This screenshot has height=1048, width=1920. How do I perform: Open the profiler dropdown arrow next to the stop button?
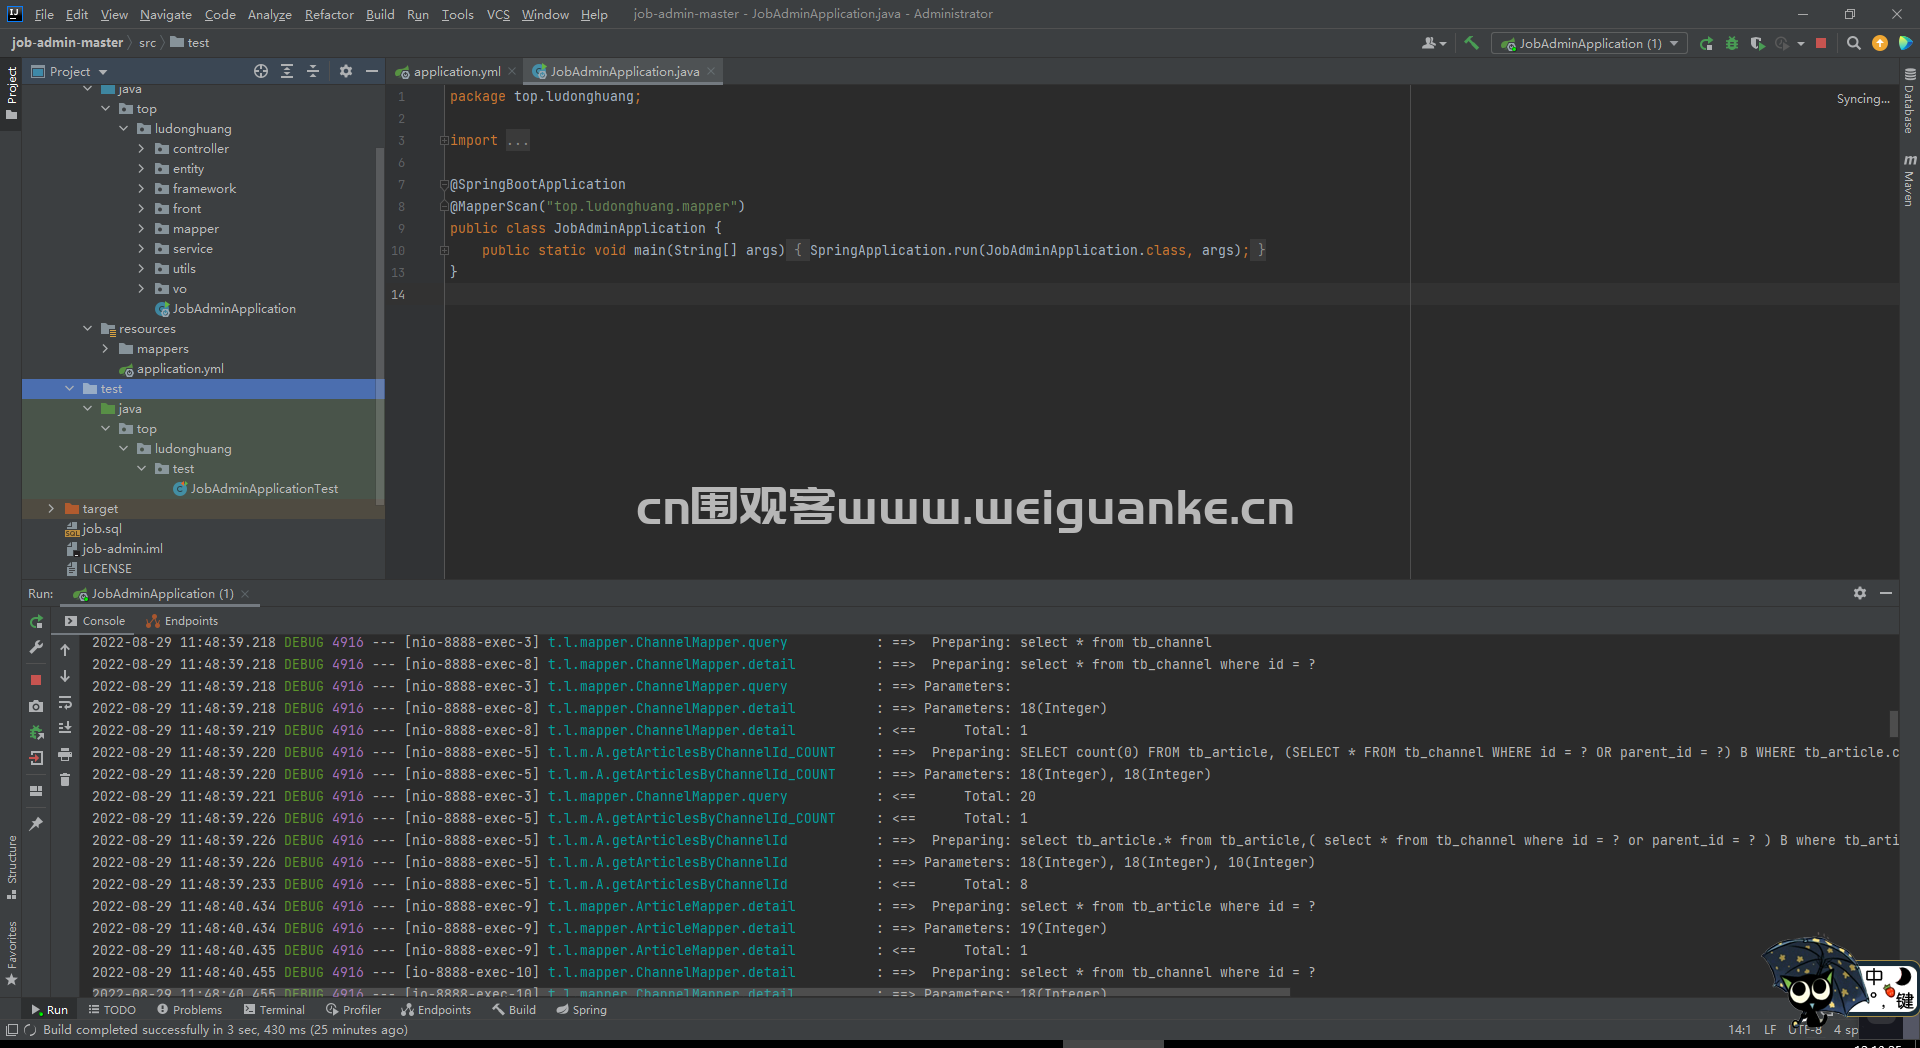point(1801,44)
